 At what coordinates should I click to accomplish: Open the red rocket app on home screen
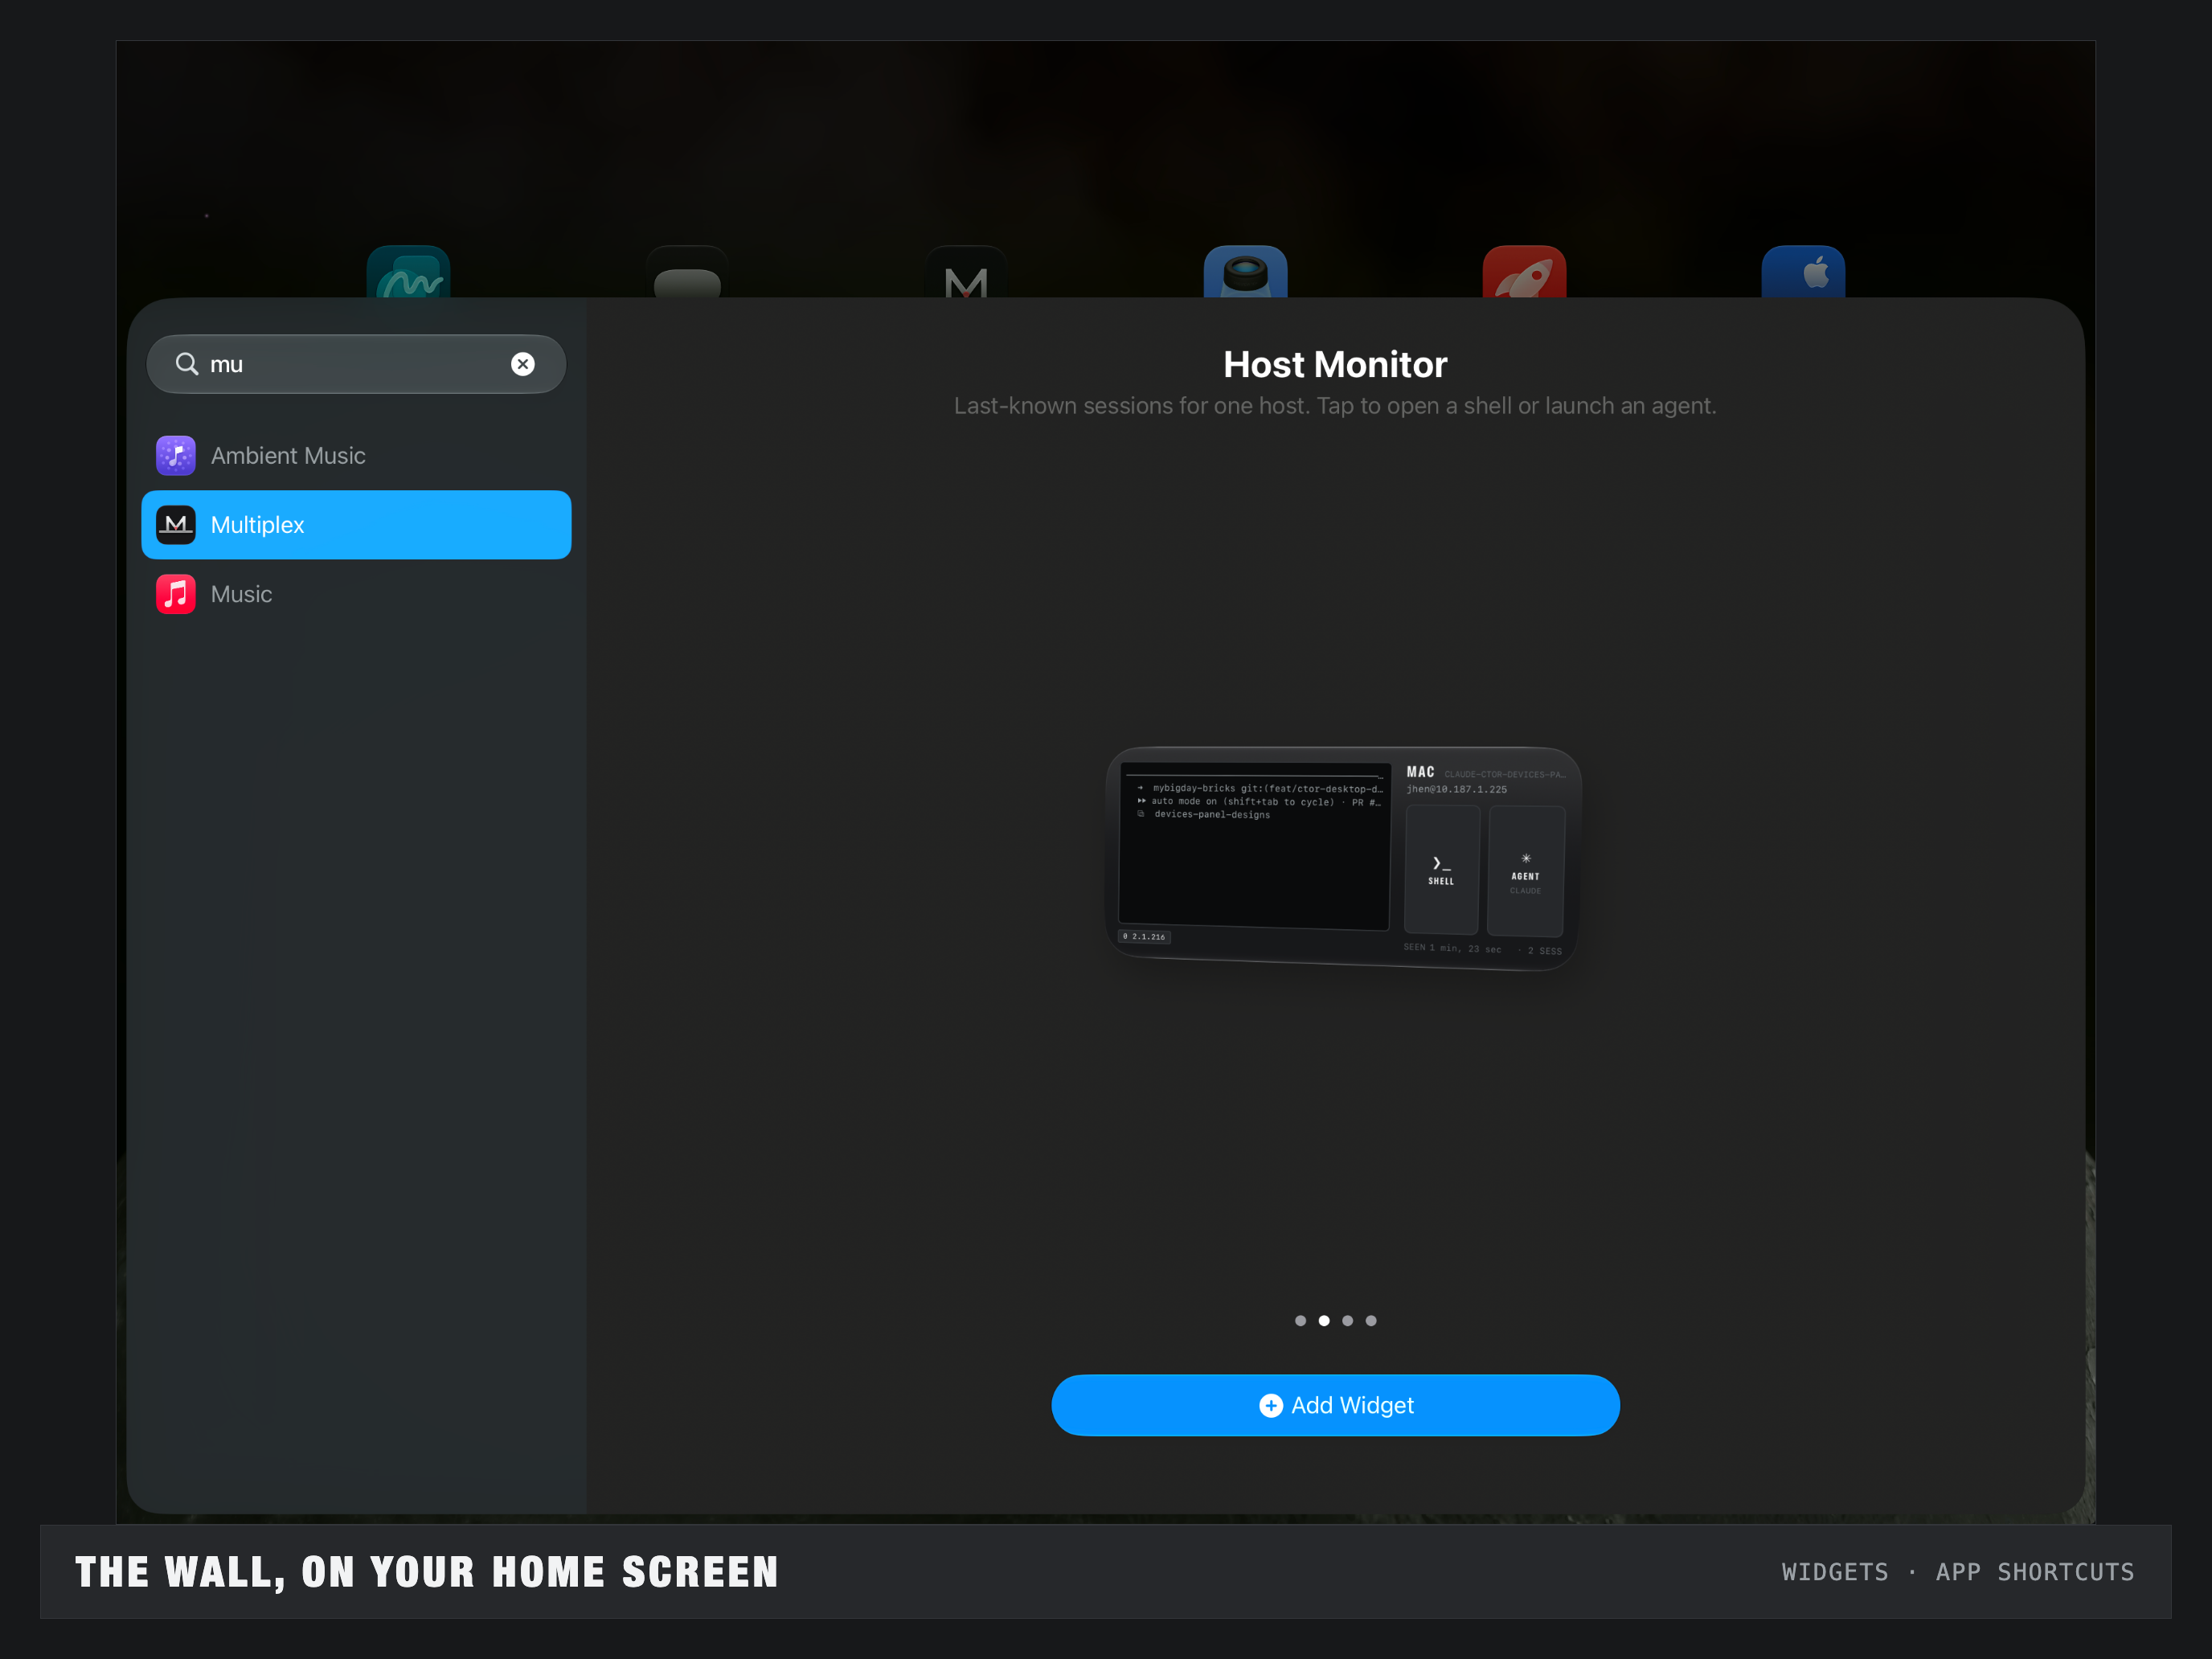tap(1524, 272)
